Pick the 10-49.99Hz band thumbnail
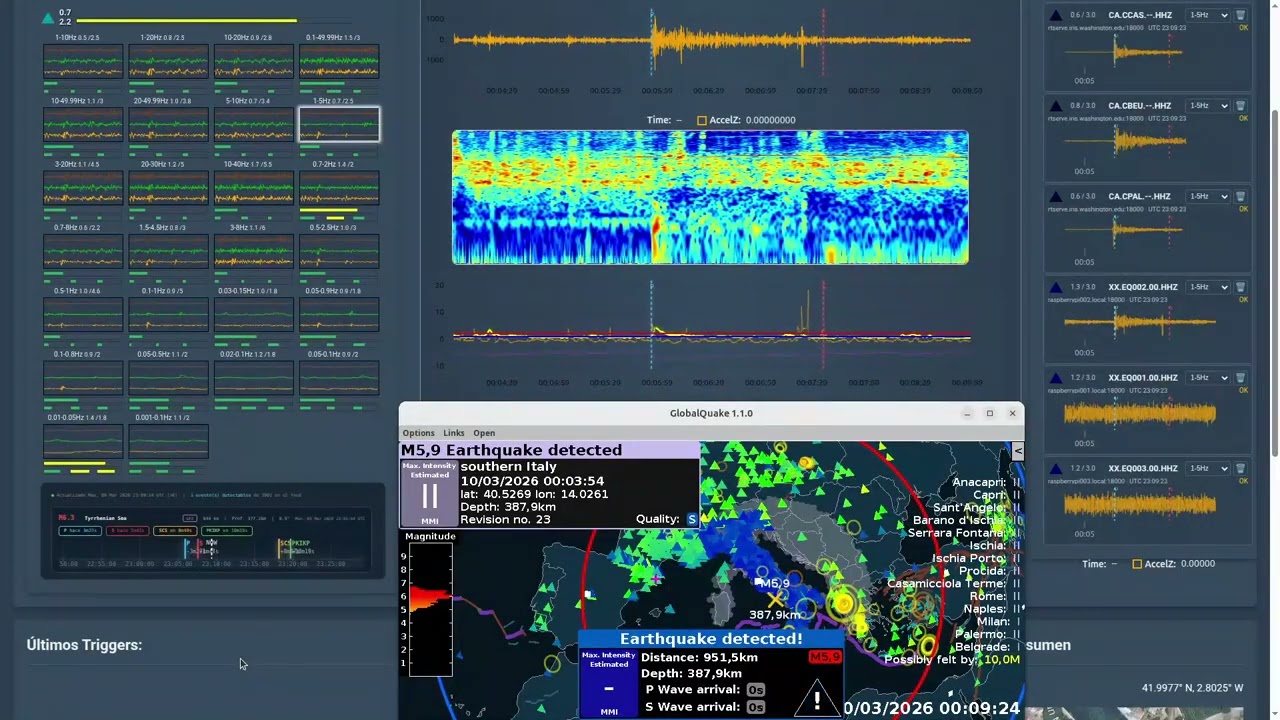This screenshot has width=1280, height=720. click(x=83, y=125)
